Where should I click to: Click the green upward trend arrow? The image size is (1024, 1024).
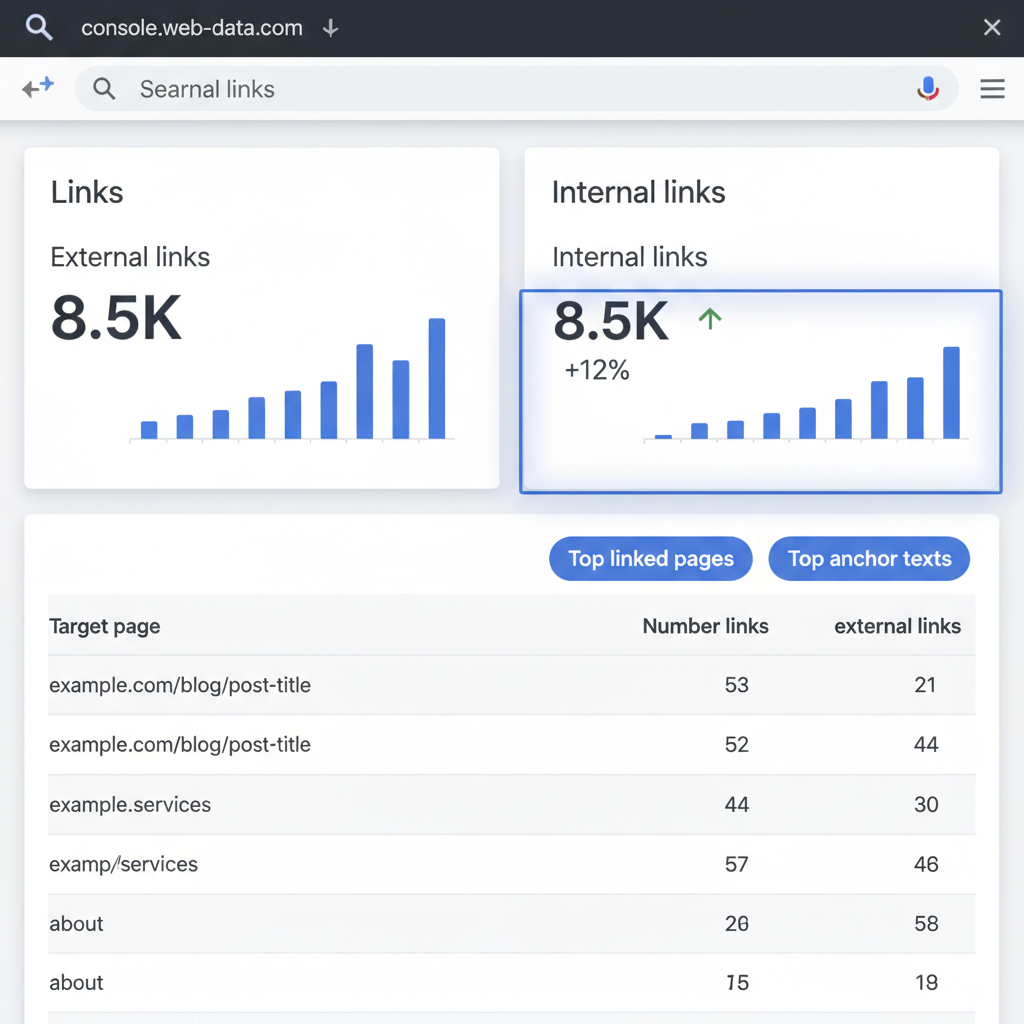(710, 319)
